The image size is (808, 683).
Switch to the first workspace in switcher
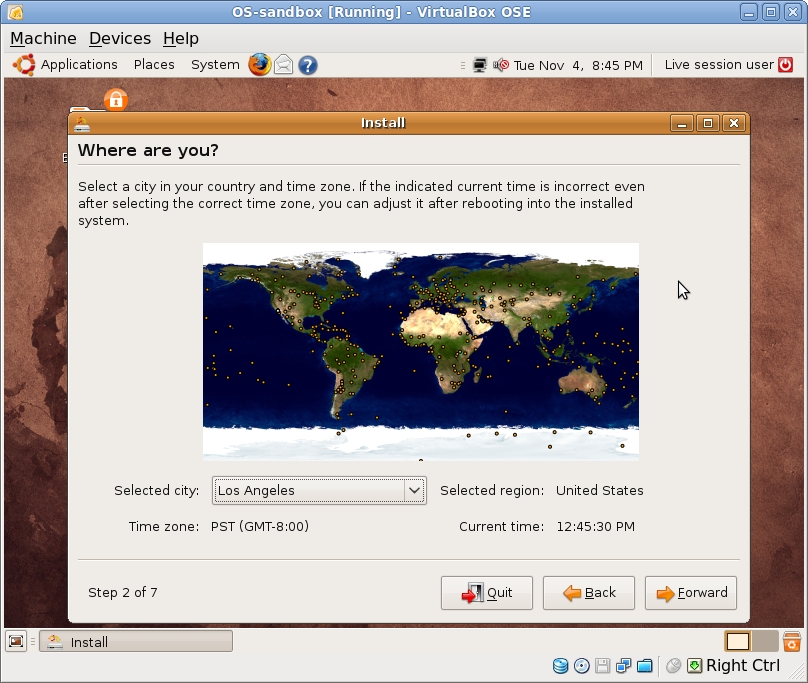pyautogui.click(x=738, y=642)
